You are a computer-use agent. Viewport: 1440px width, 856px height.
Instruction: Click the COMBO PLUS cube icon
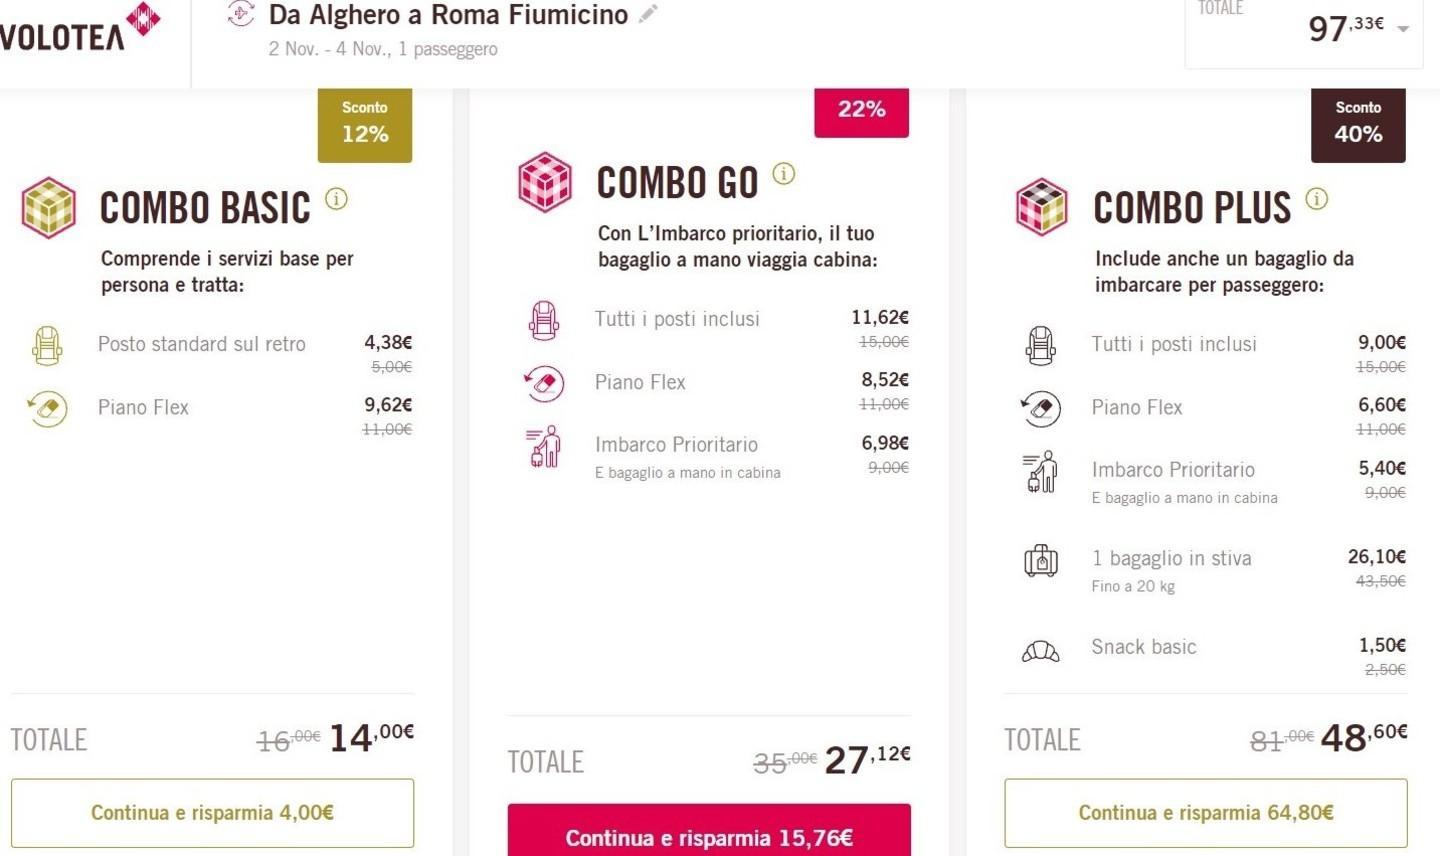[x=1041, y=206]
